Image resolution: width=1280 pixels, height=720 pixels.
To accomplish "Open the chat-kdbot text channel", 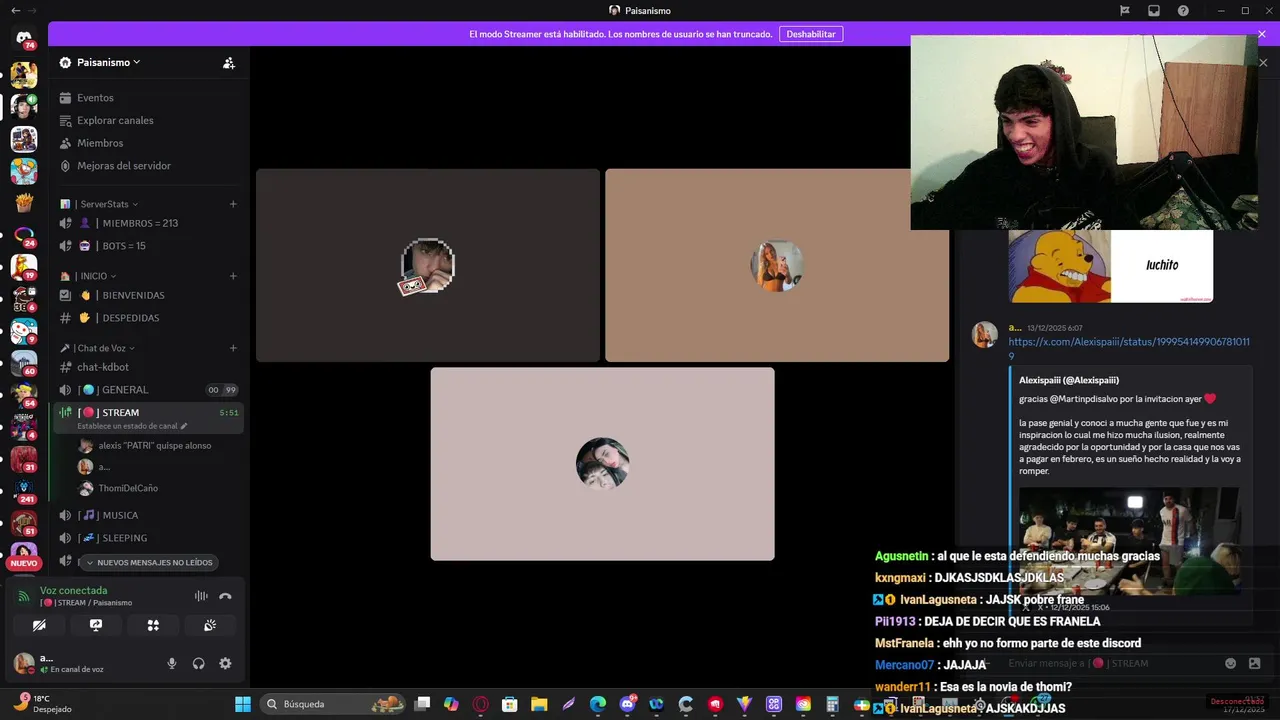I will click(148, 367).
